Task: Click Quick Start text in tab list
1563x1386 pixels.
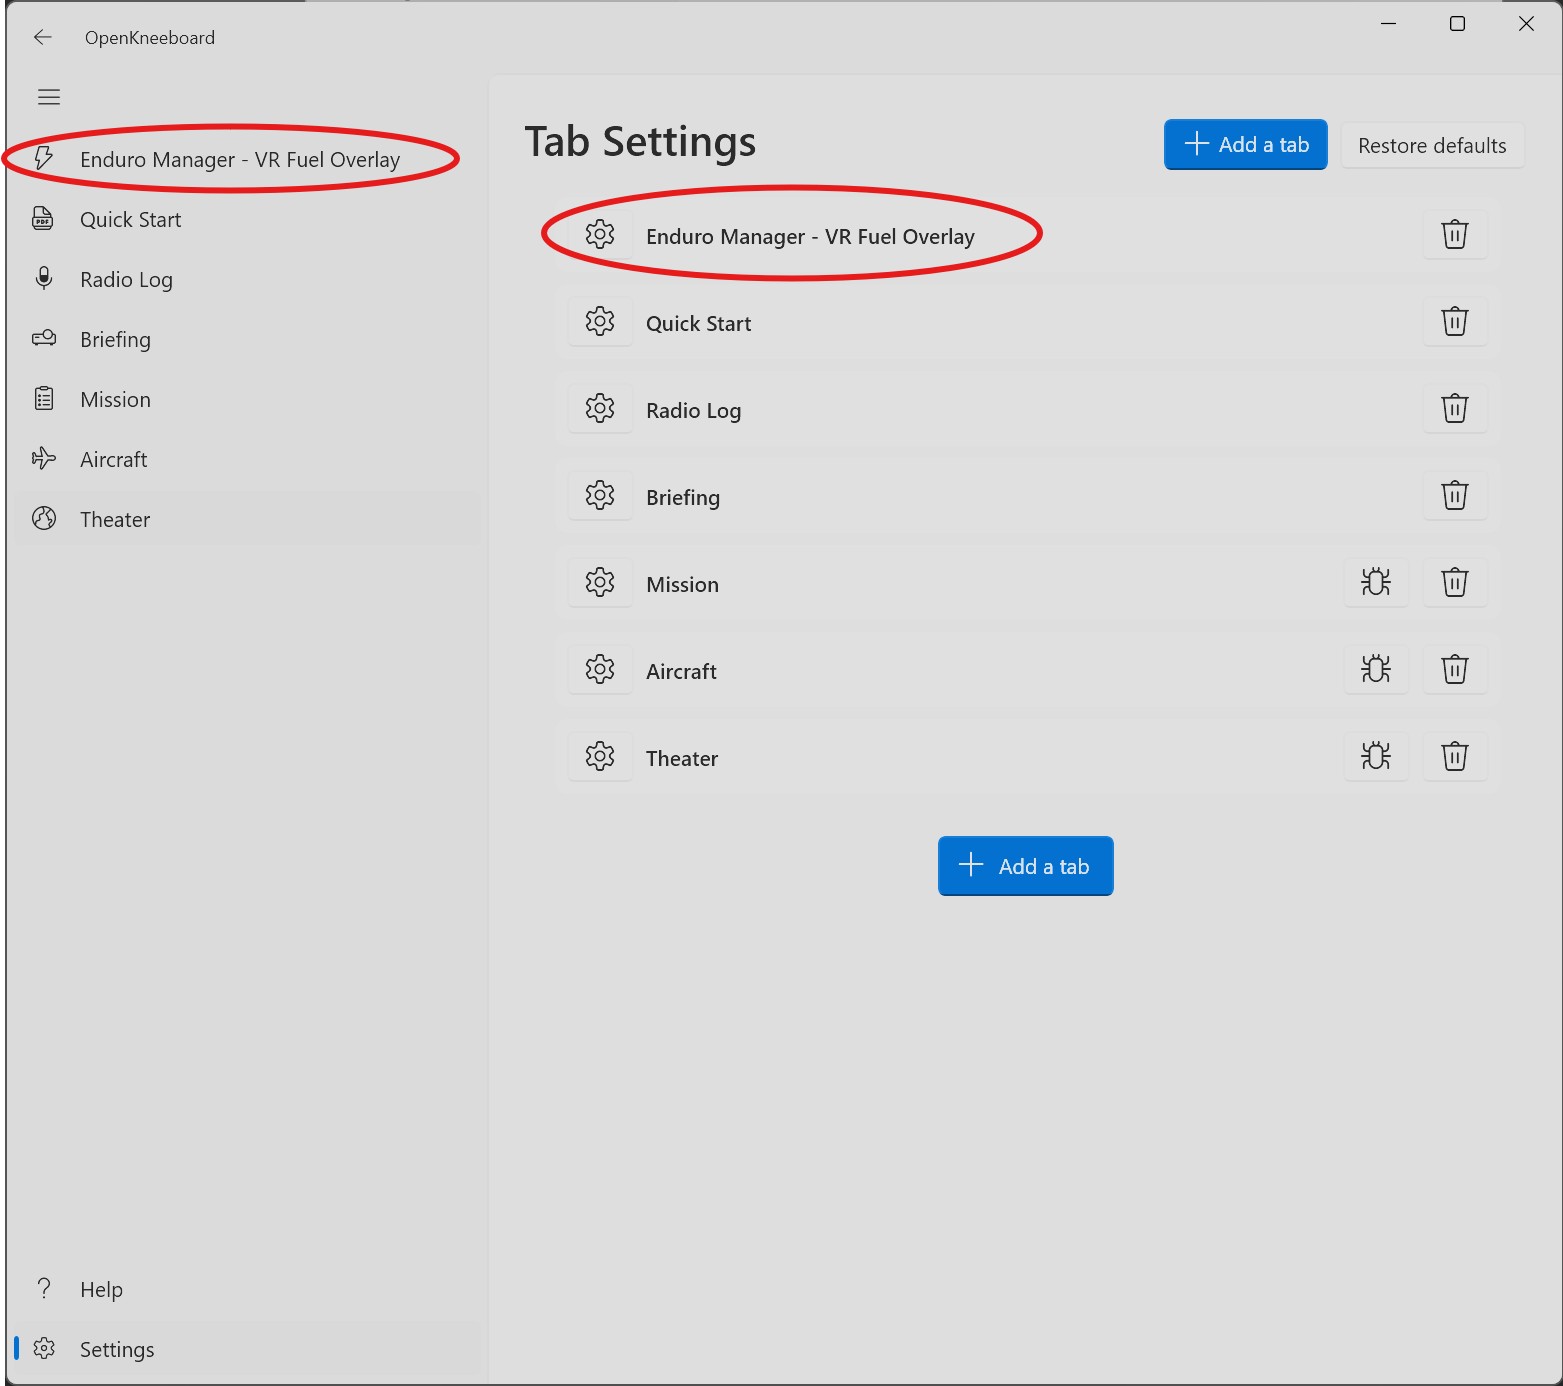Action: [x=698, y=324]
